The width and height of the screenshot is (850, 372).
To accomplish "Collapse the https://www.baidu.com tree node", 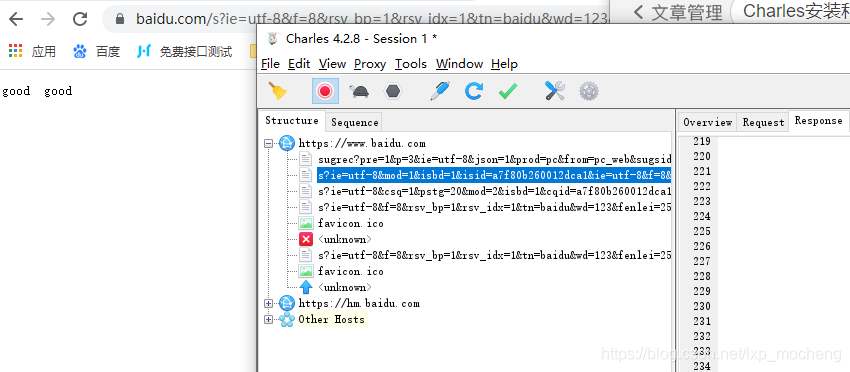I will click(x=268, y=144).
